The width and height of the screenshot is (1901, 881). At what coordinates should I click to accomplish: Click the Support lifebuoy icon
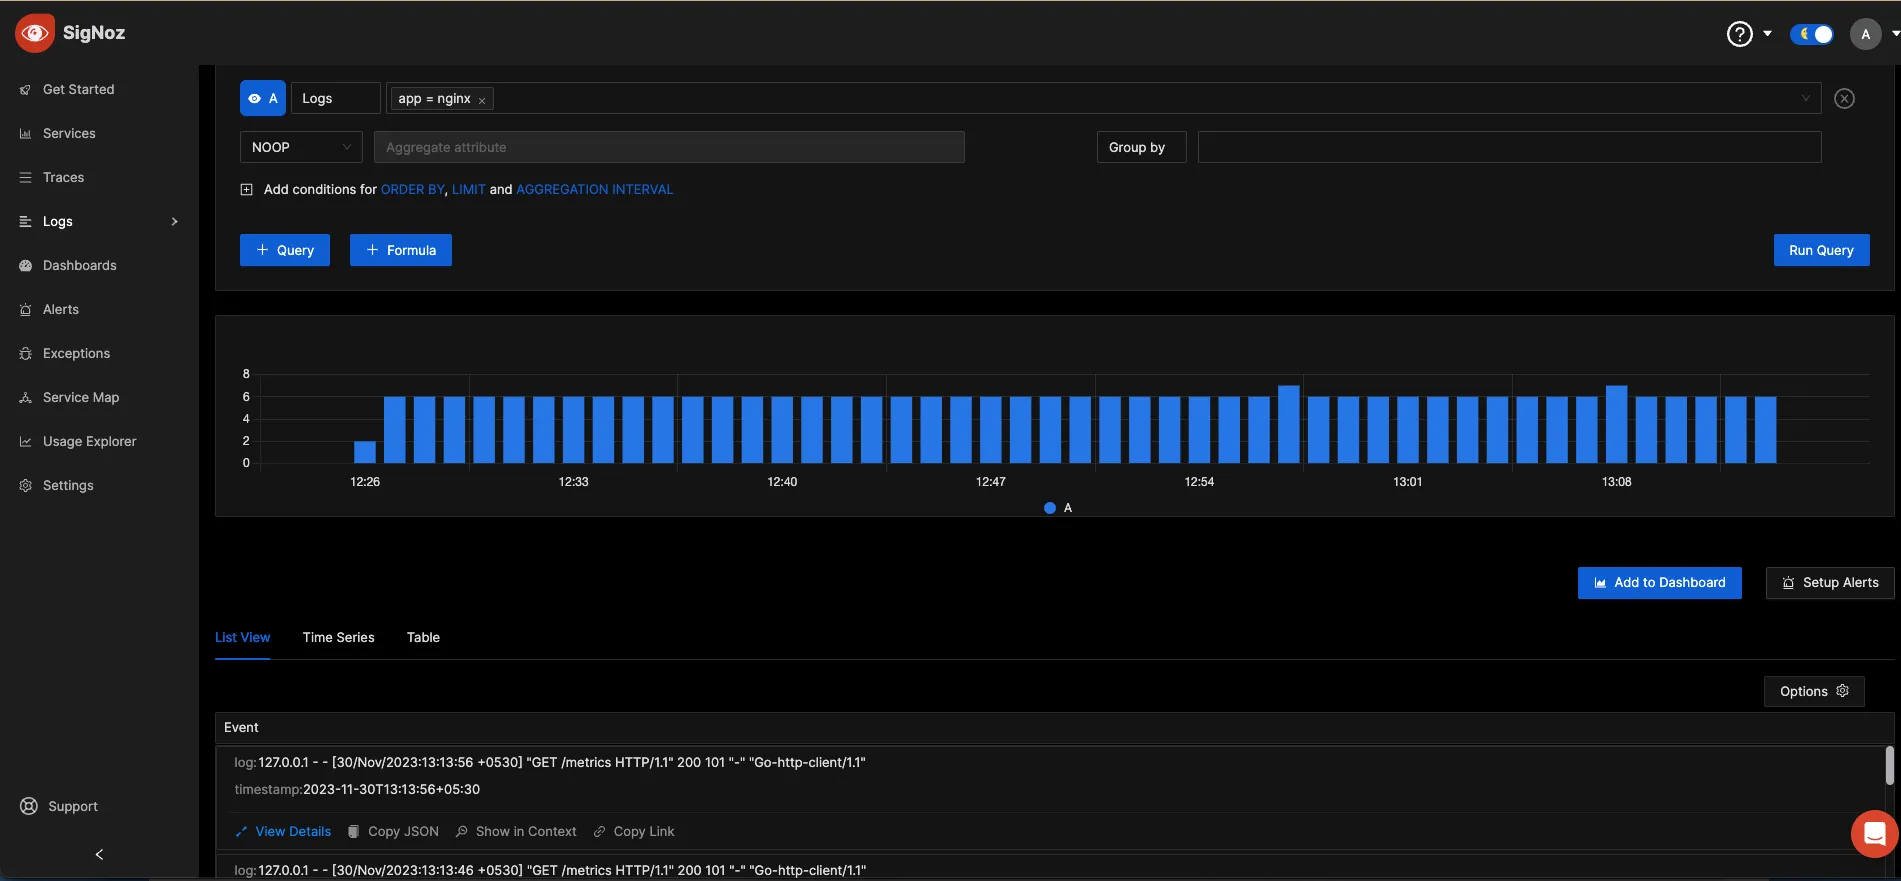click(29, 806)
